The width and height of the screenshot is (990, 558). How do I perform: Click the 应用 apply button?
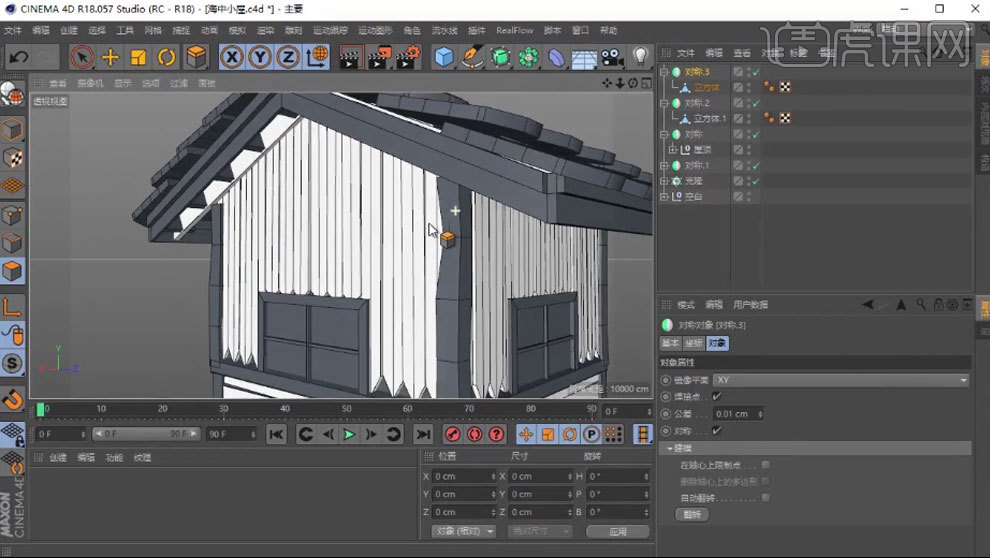(x=617, y=531)
